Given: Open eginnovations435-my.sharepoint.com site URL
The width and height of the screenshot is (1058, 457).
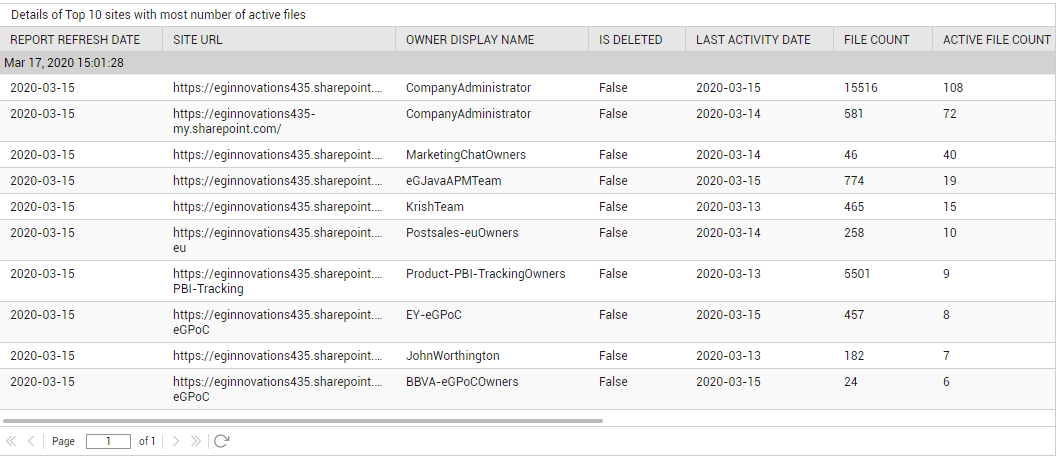Looking at the screenshot, I should pyautogui.click(x=244, y=122).
